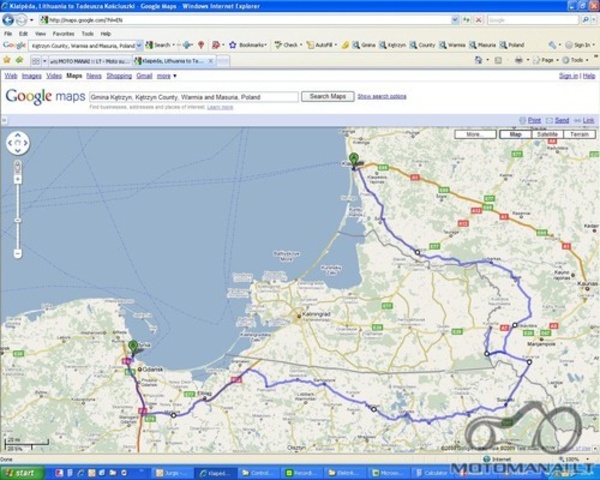Click the browser Back arrow
Viewport: 600px width, 480px height.
coord(8,20)
